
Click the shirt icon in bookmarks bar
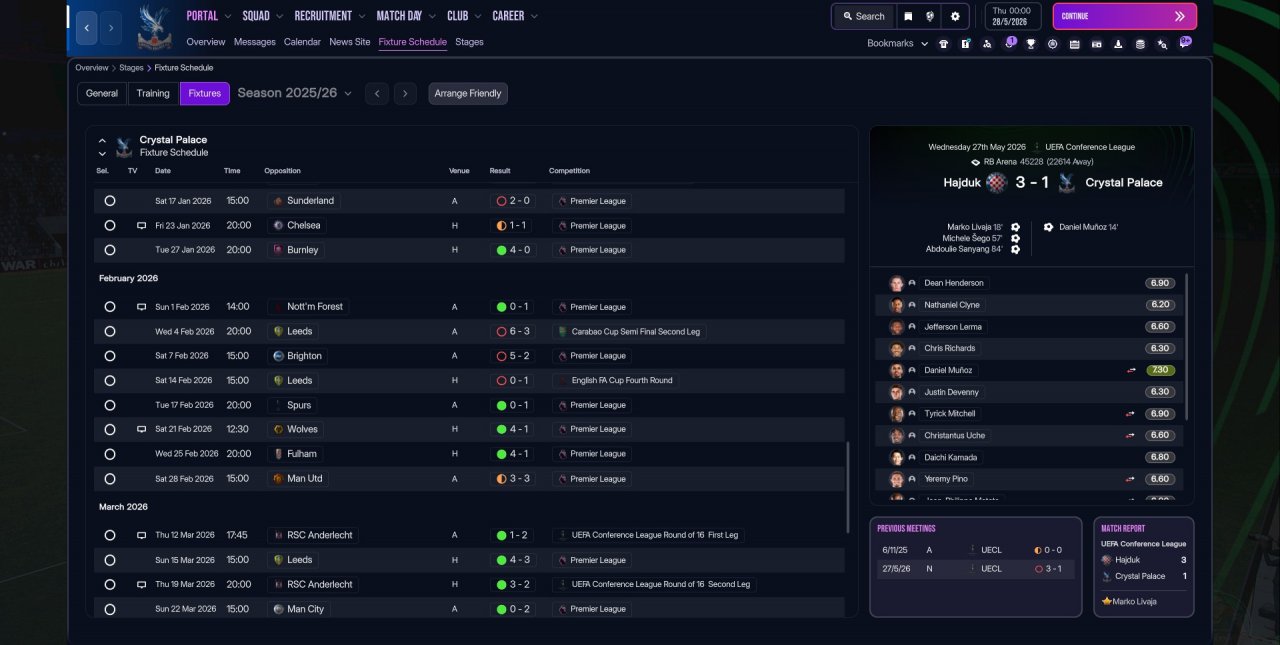[x=943, y=44]
